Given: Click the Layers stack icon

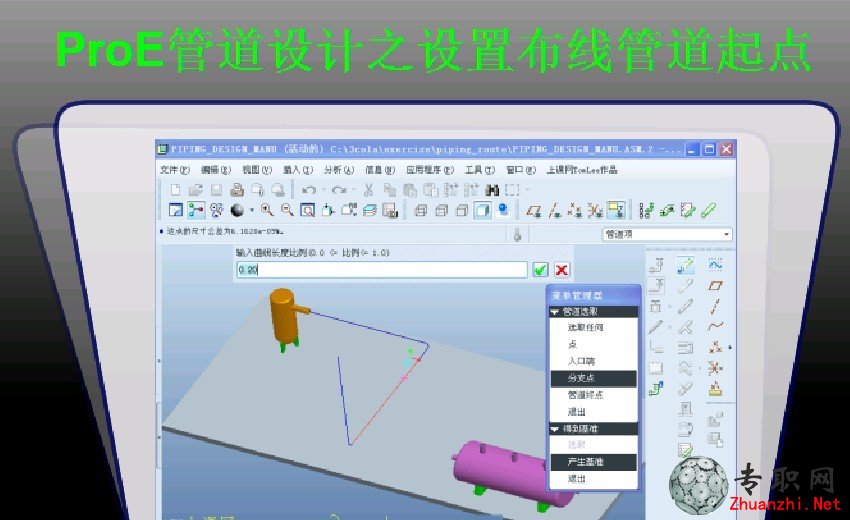Looking at the screenshot, I should (x=370, y=210).
